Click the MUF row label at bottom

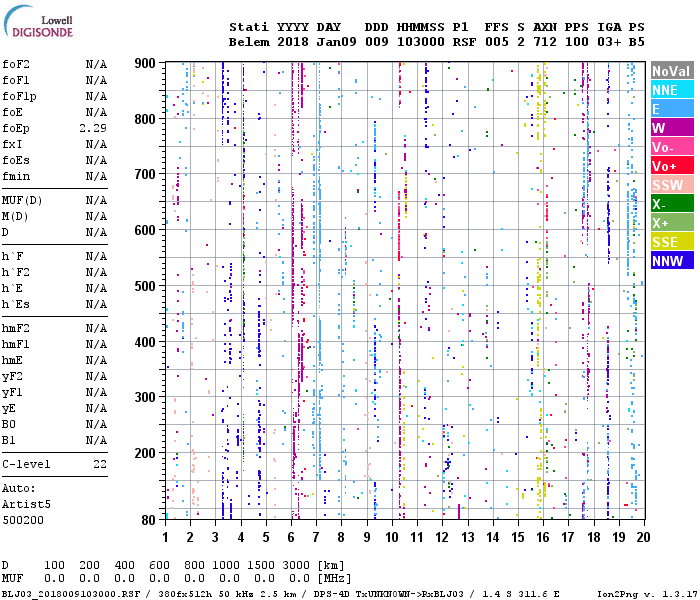coord(12,579)
